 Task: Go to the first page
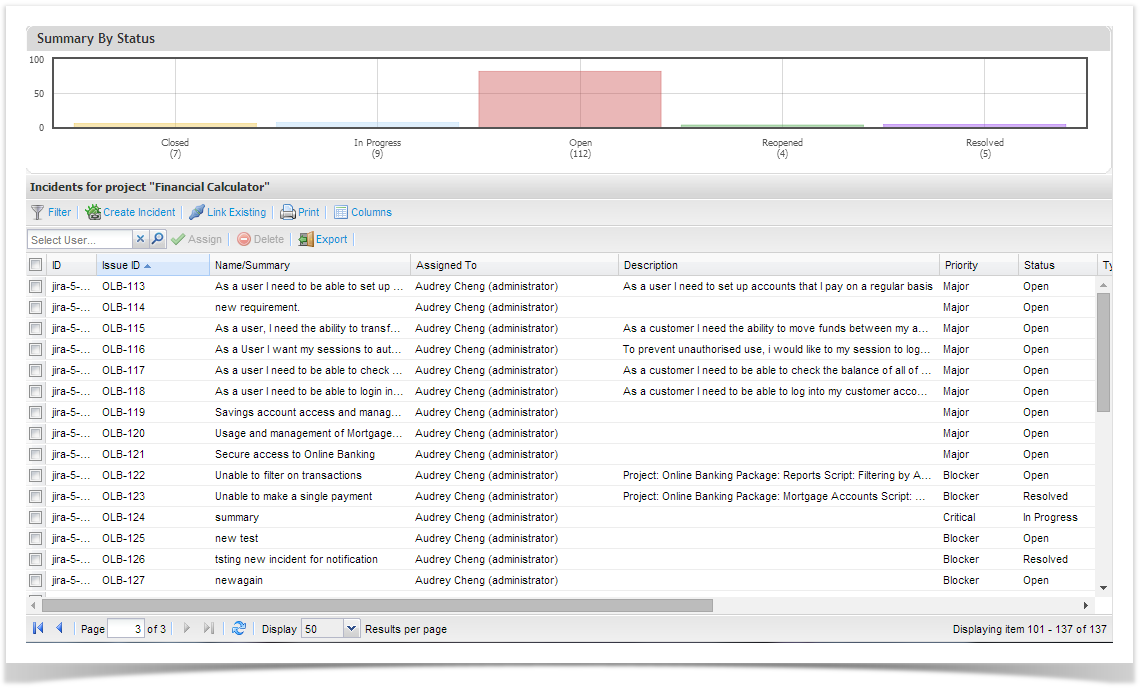click(x=38, y=628)
